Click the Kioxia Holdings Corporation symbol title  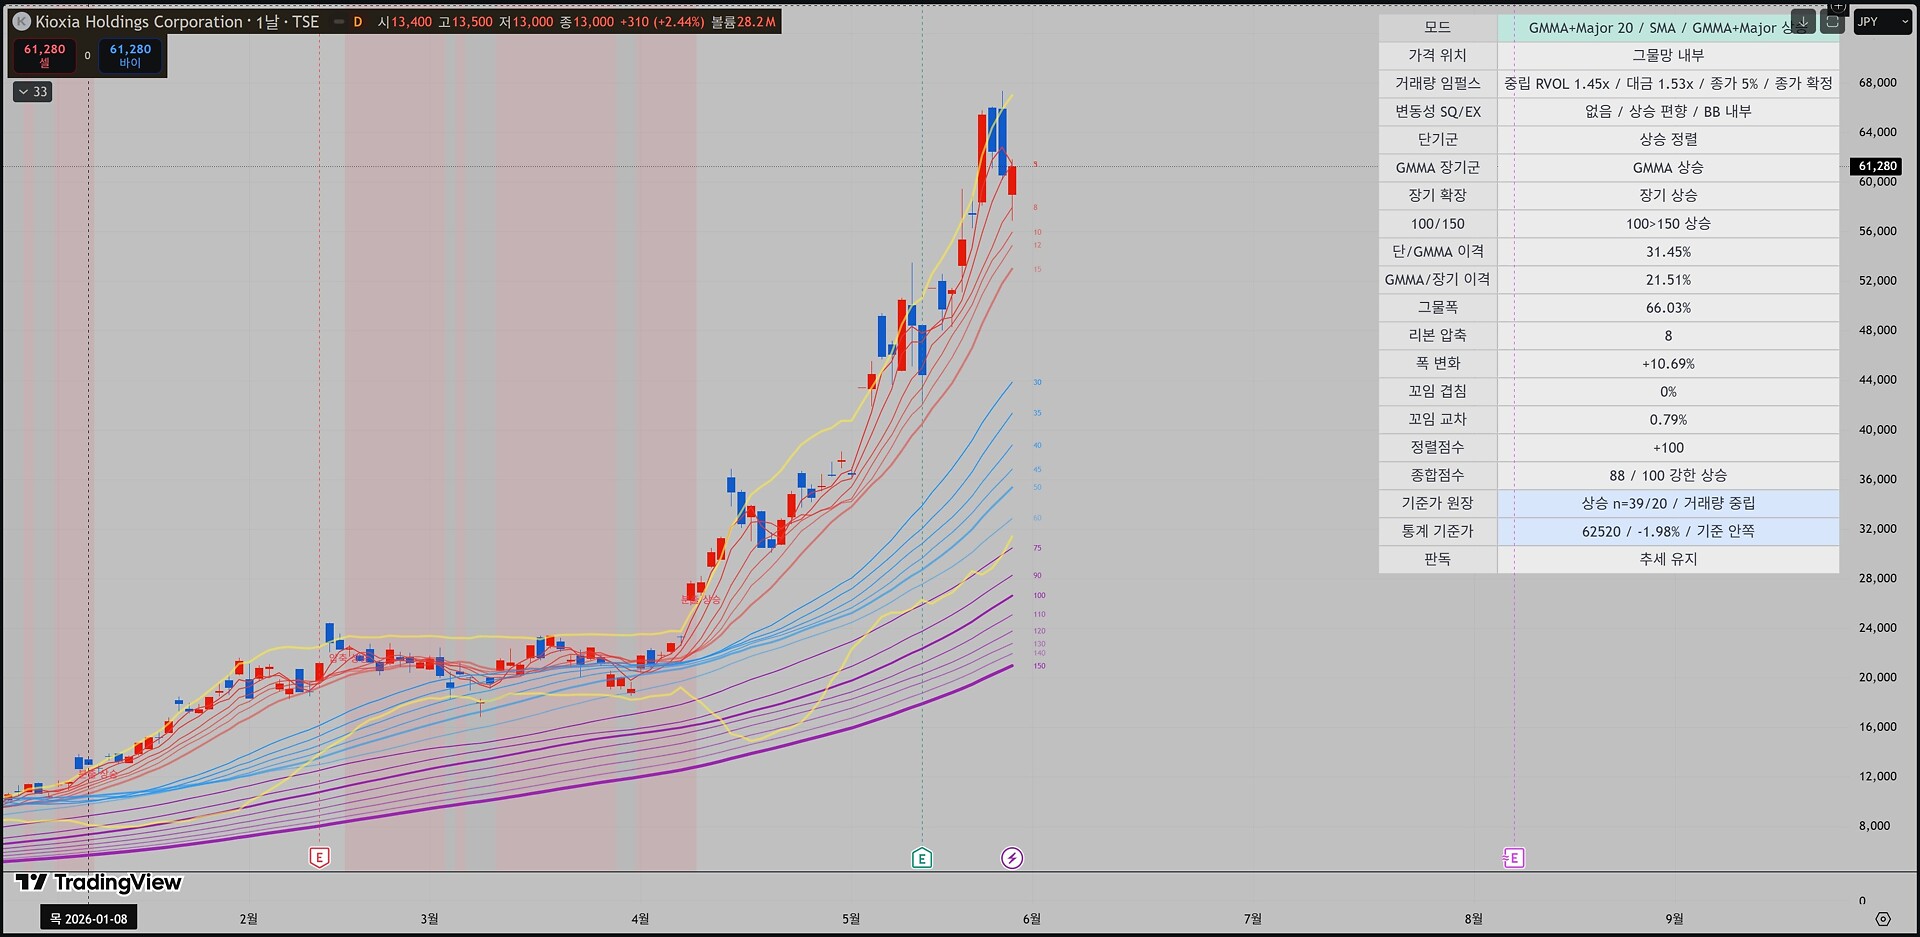[x=139, y=21]
